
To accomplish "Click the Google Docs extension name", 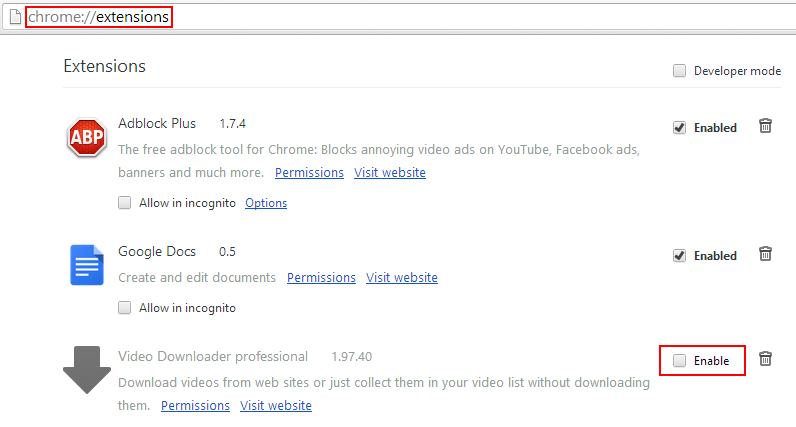I will tap(157, 251).
